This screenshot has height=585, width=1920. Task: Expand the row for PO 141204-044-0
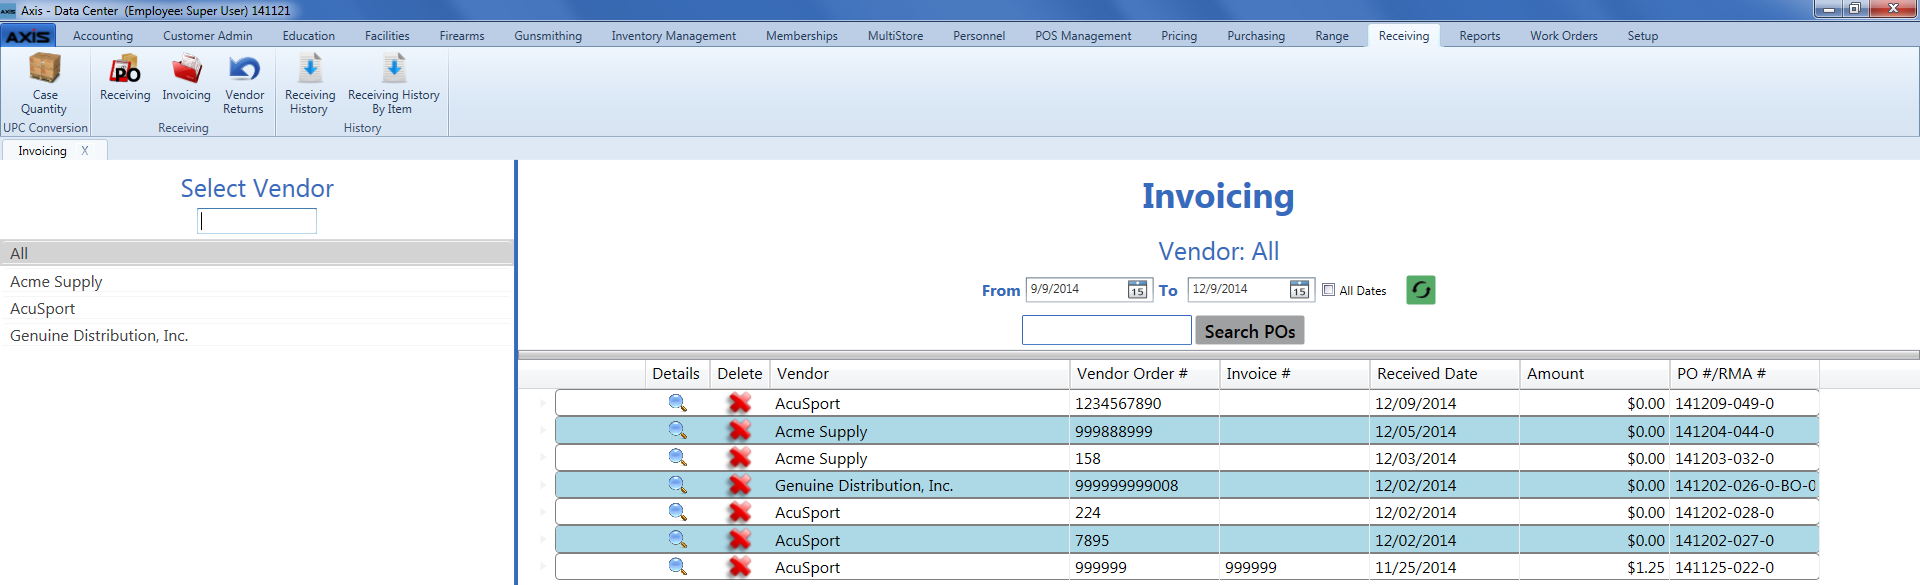coord(543,430)
